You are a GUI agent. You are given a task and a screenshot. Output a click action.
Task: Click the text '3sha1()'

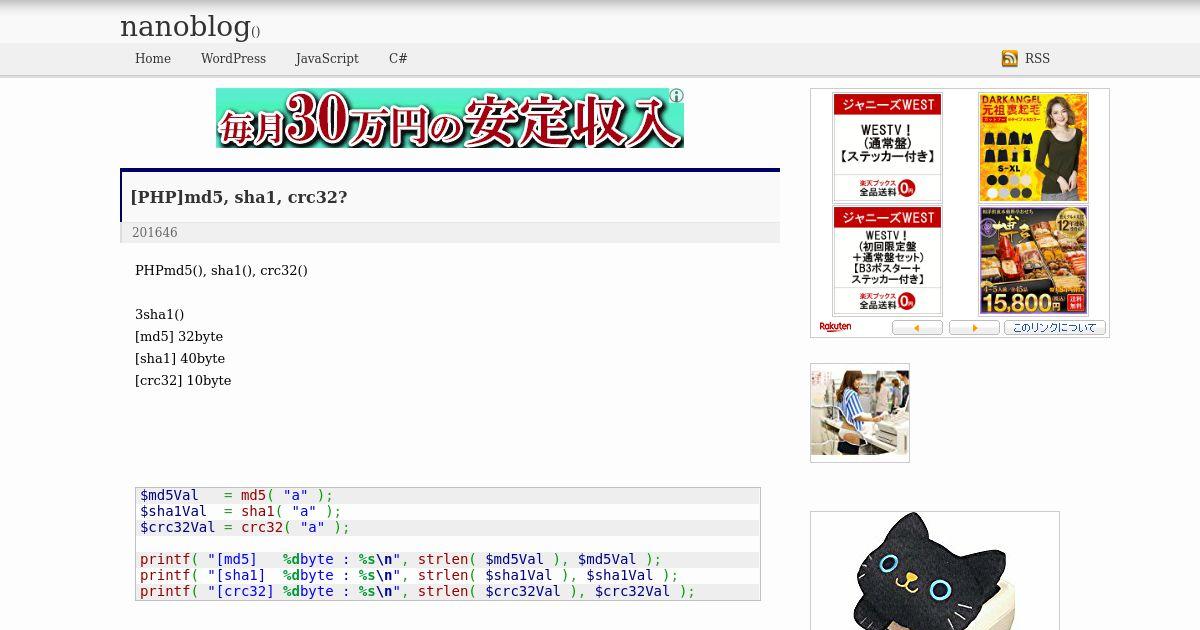(160, 315)
